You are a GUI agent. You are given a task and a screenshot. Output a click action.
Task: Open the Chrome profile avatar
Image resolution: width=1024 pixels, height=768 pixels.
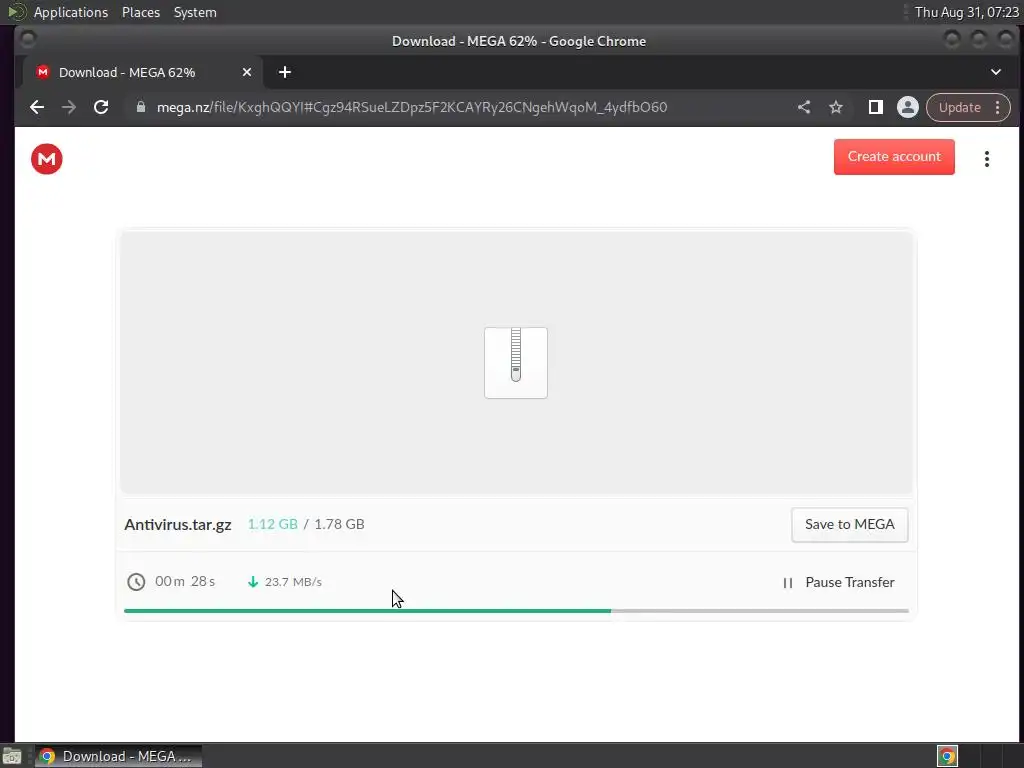click(908, 107)
